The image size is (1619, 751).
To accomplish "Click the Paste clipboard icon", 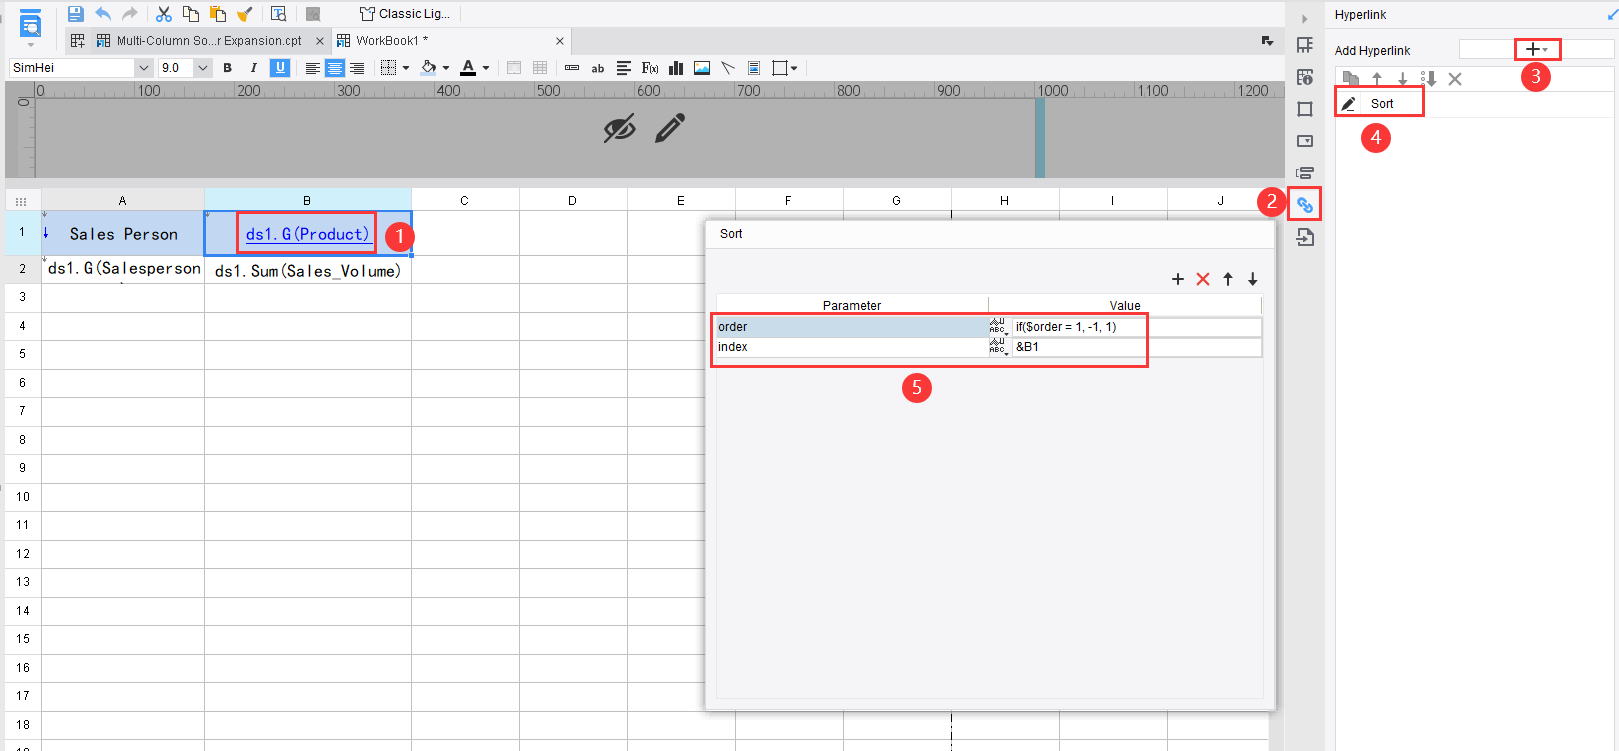I will coord(217,14).
